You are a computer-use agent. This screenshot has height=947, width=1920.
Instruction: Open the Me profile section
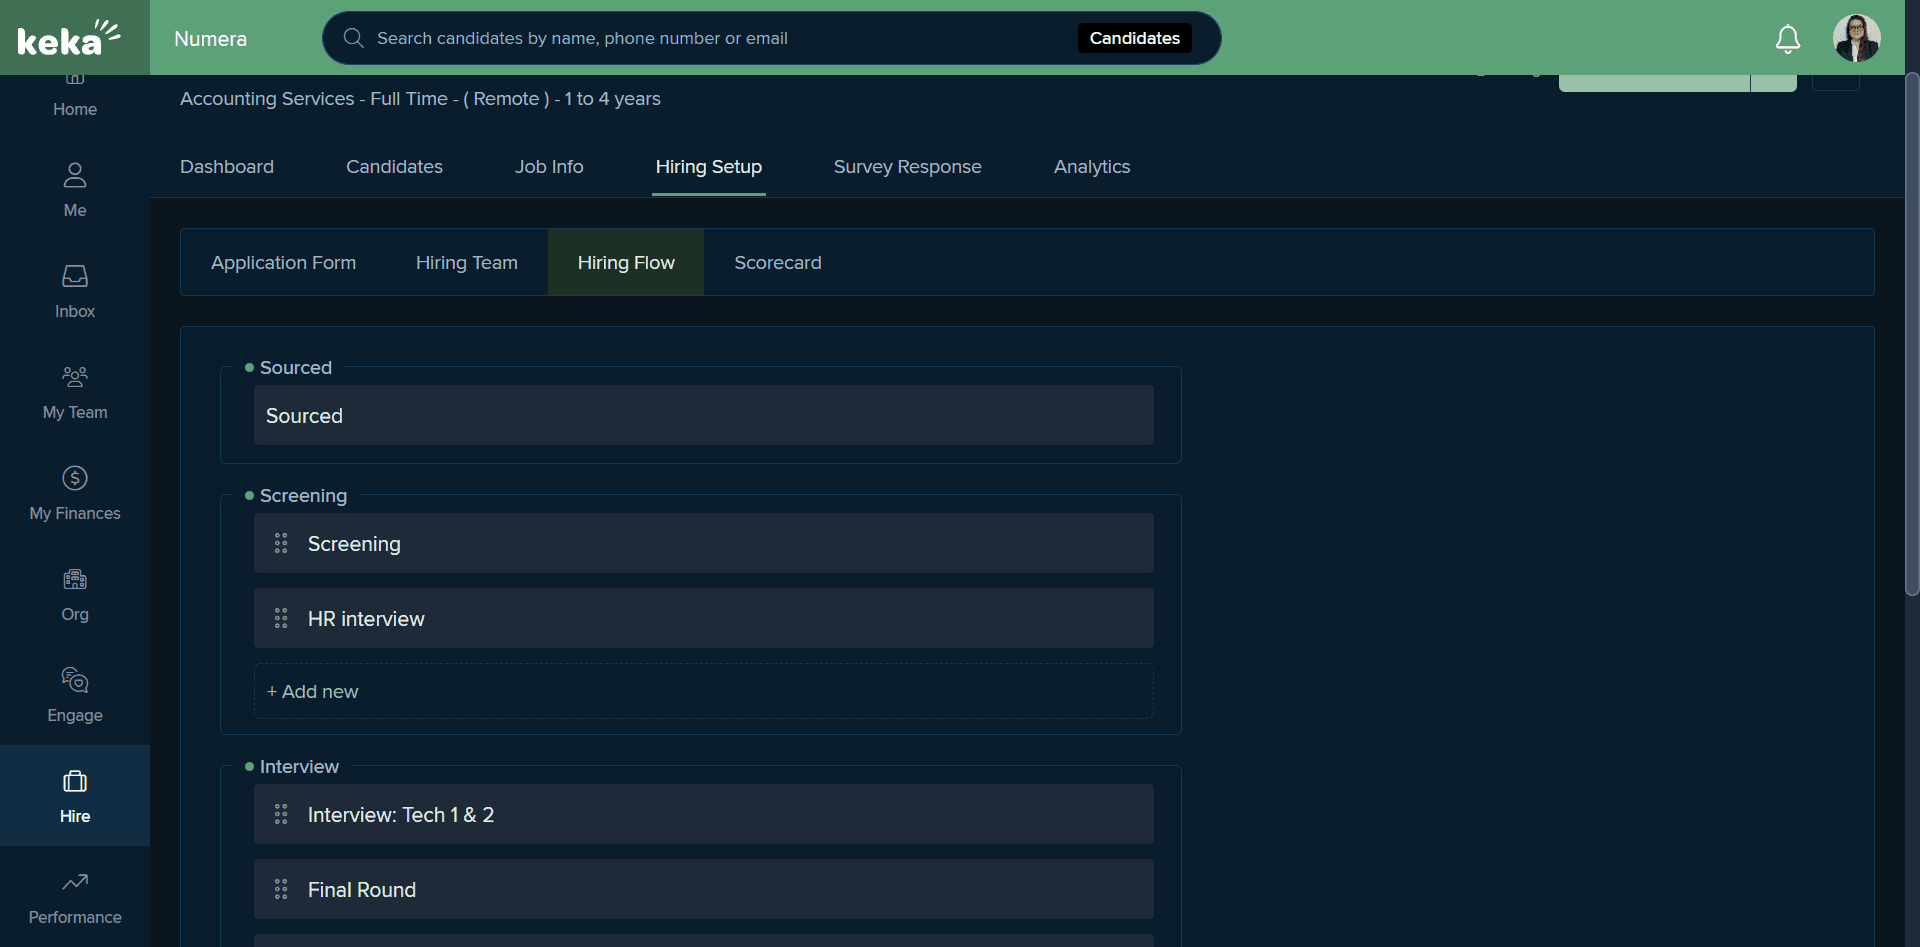pos(75,190)
